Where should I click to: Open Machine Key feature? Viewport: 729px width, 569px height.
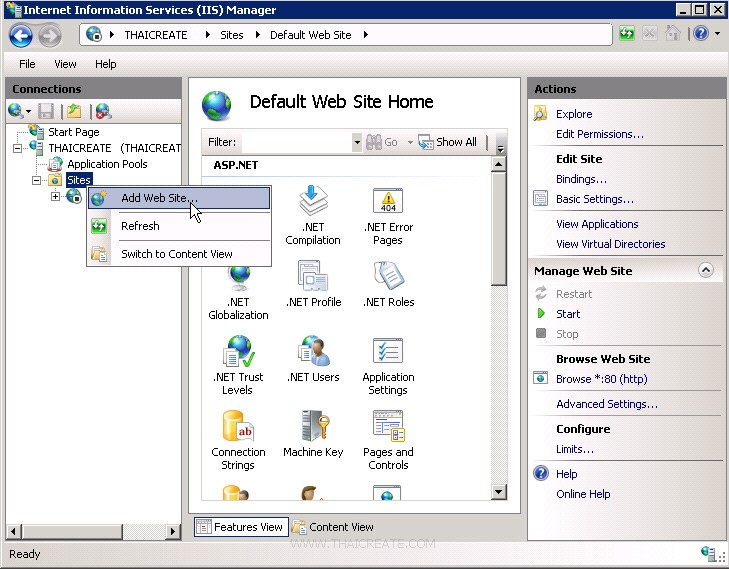[x=313, y=434]
